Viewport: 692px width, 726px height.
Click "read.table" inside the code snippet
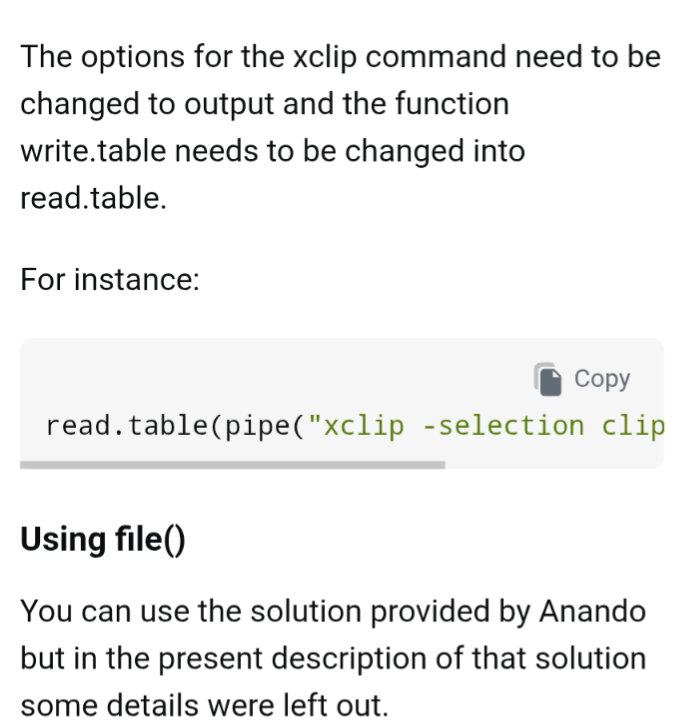[x=127, y=427]
